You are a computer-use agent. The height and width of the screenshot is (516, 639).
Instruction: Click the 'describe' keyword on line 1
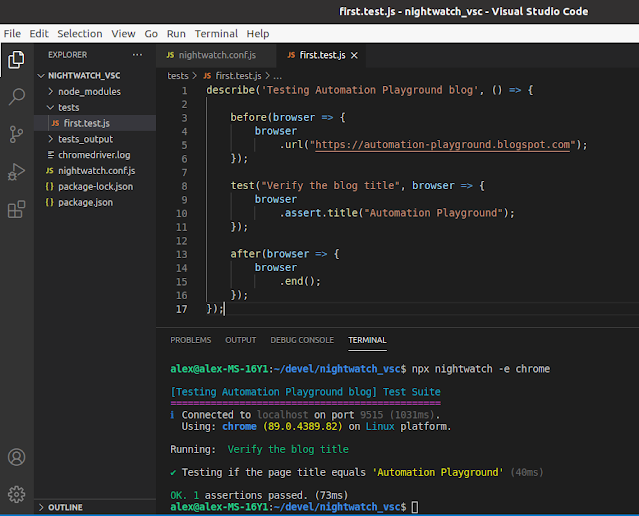point(230,90)
